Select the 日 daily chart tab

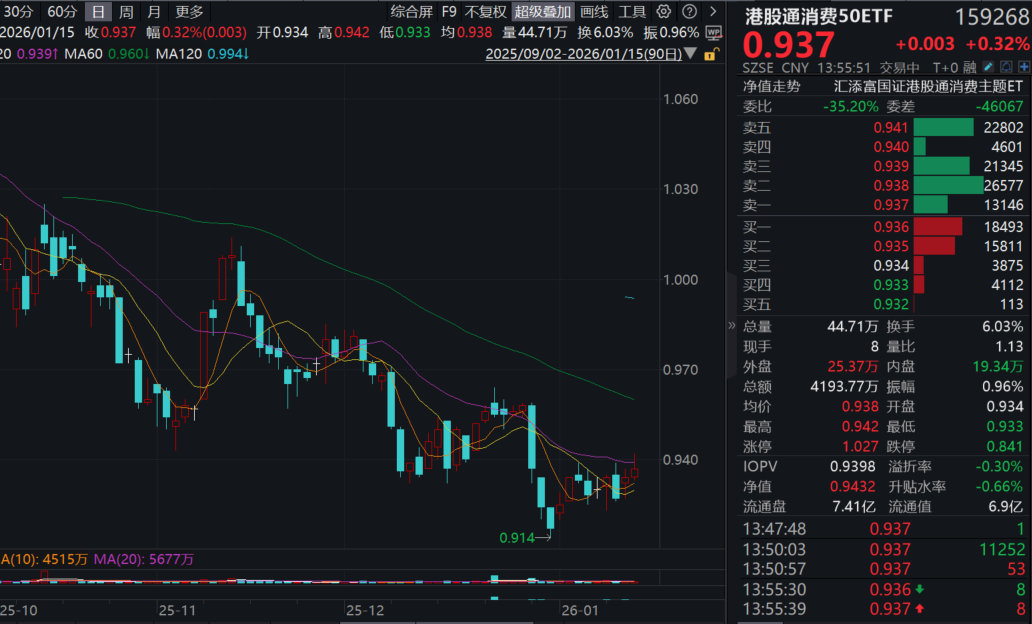click(x=98, y=12)
